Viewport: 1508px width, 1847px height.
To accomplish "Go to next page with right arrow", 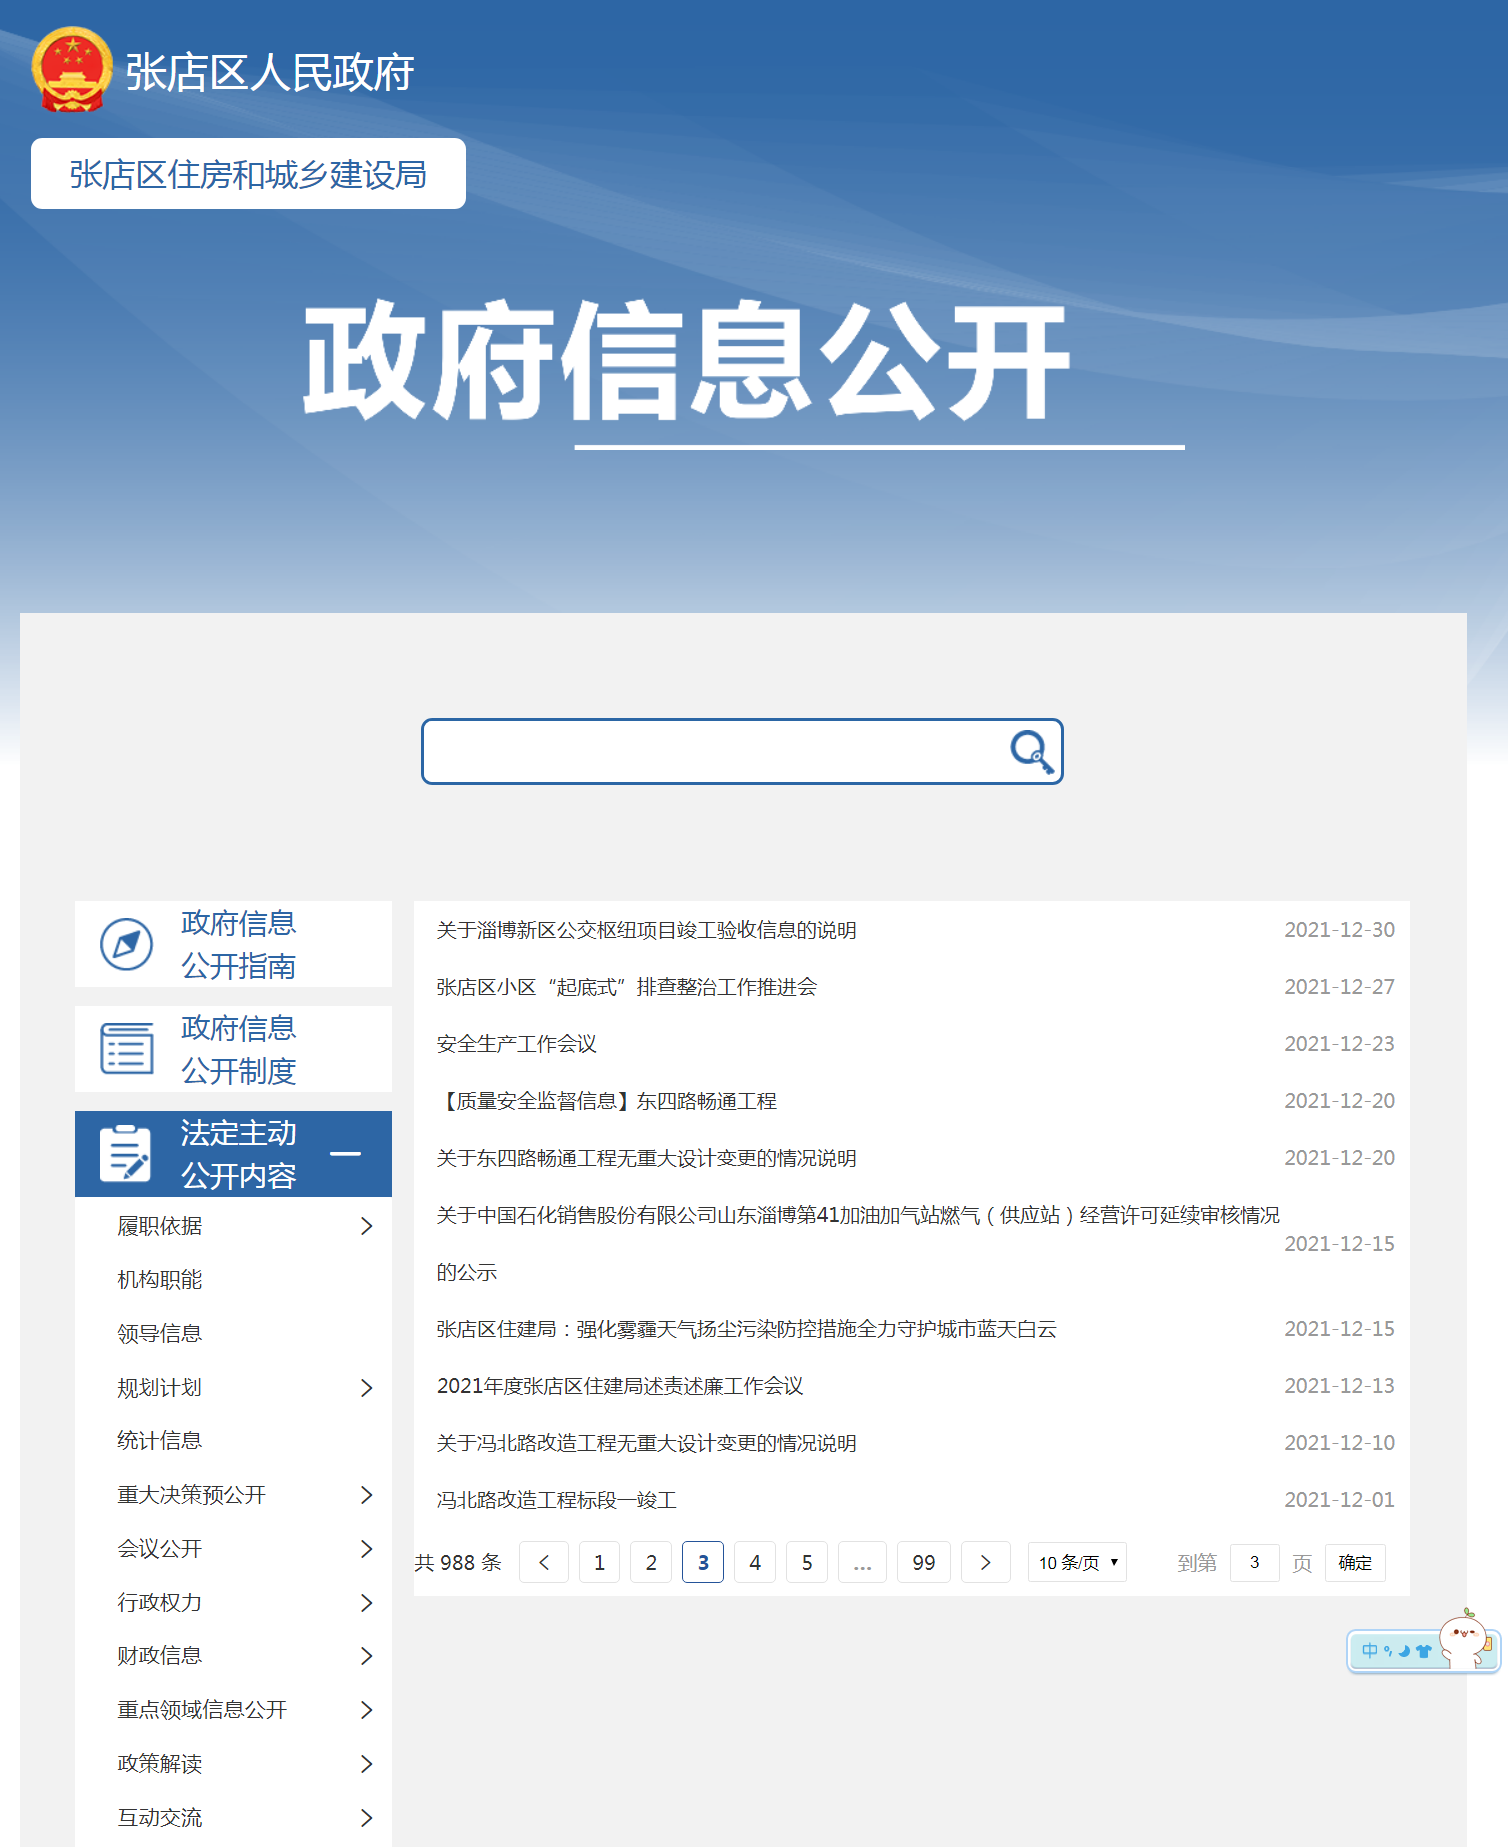I will tap(985, 1562).
